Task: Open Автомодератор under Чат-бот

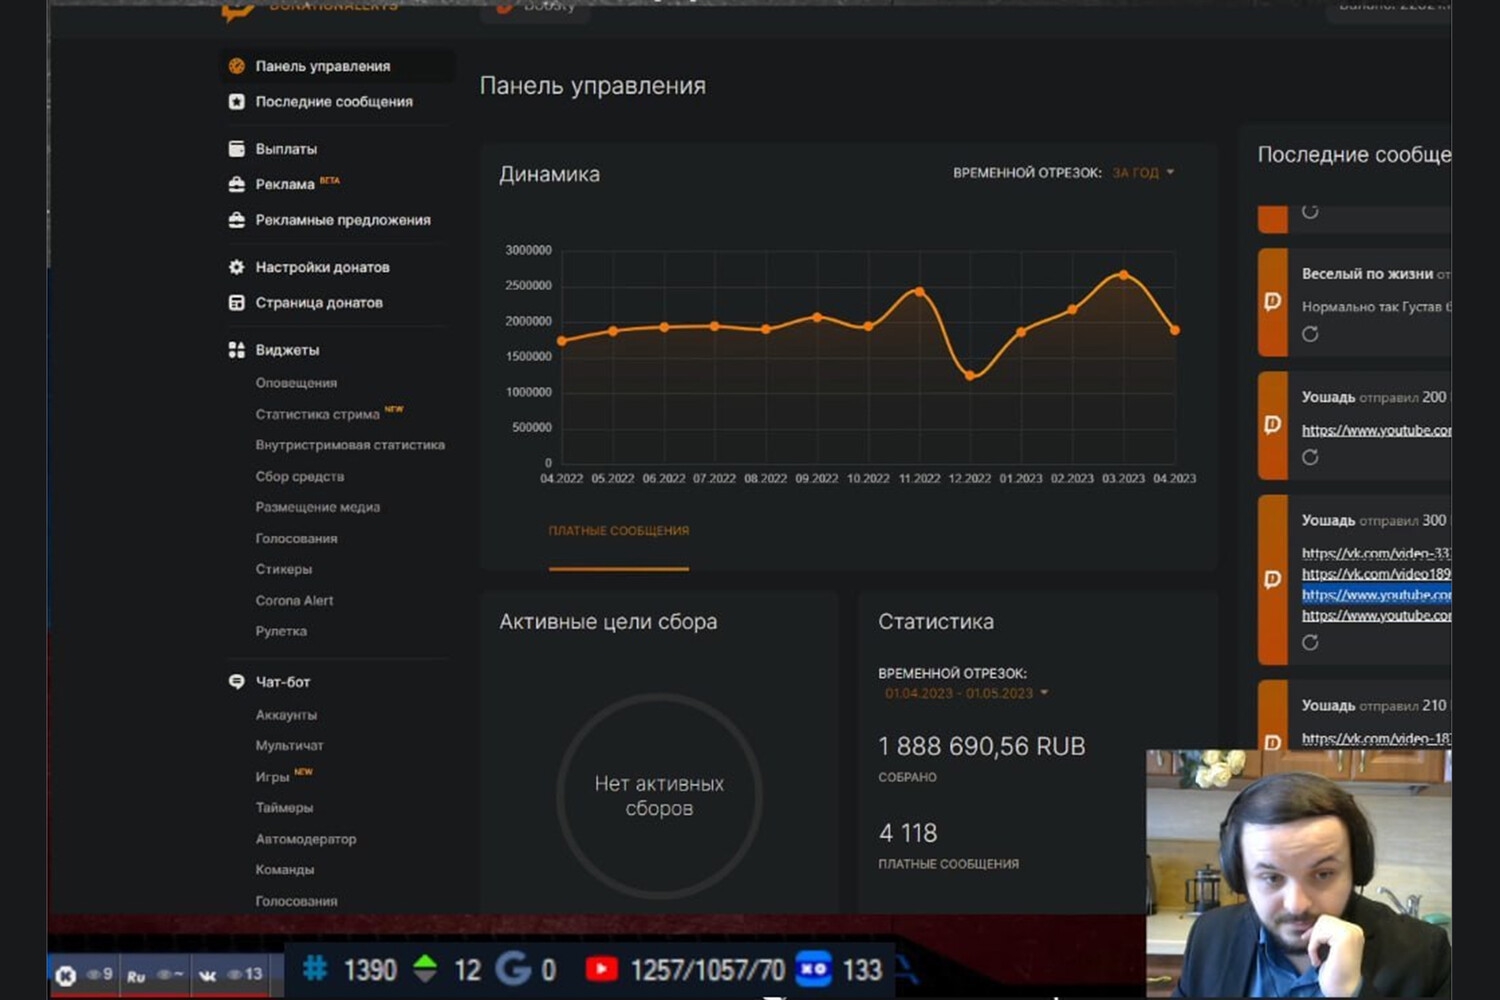Action: 306,839
